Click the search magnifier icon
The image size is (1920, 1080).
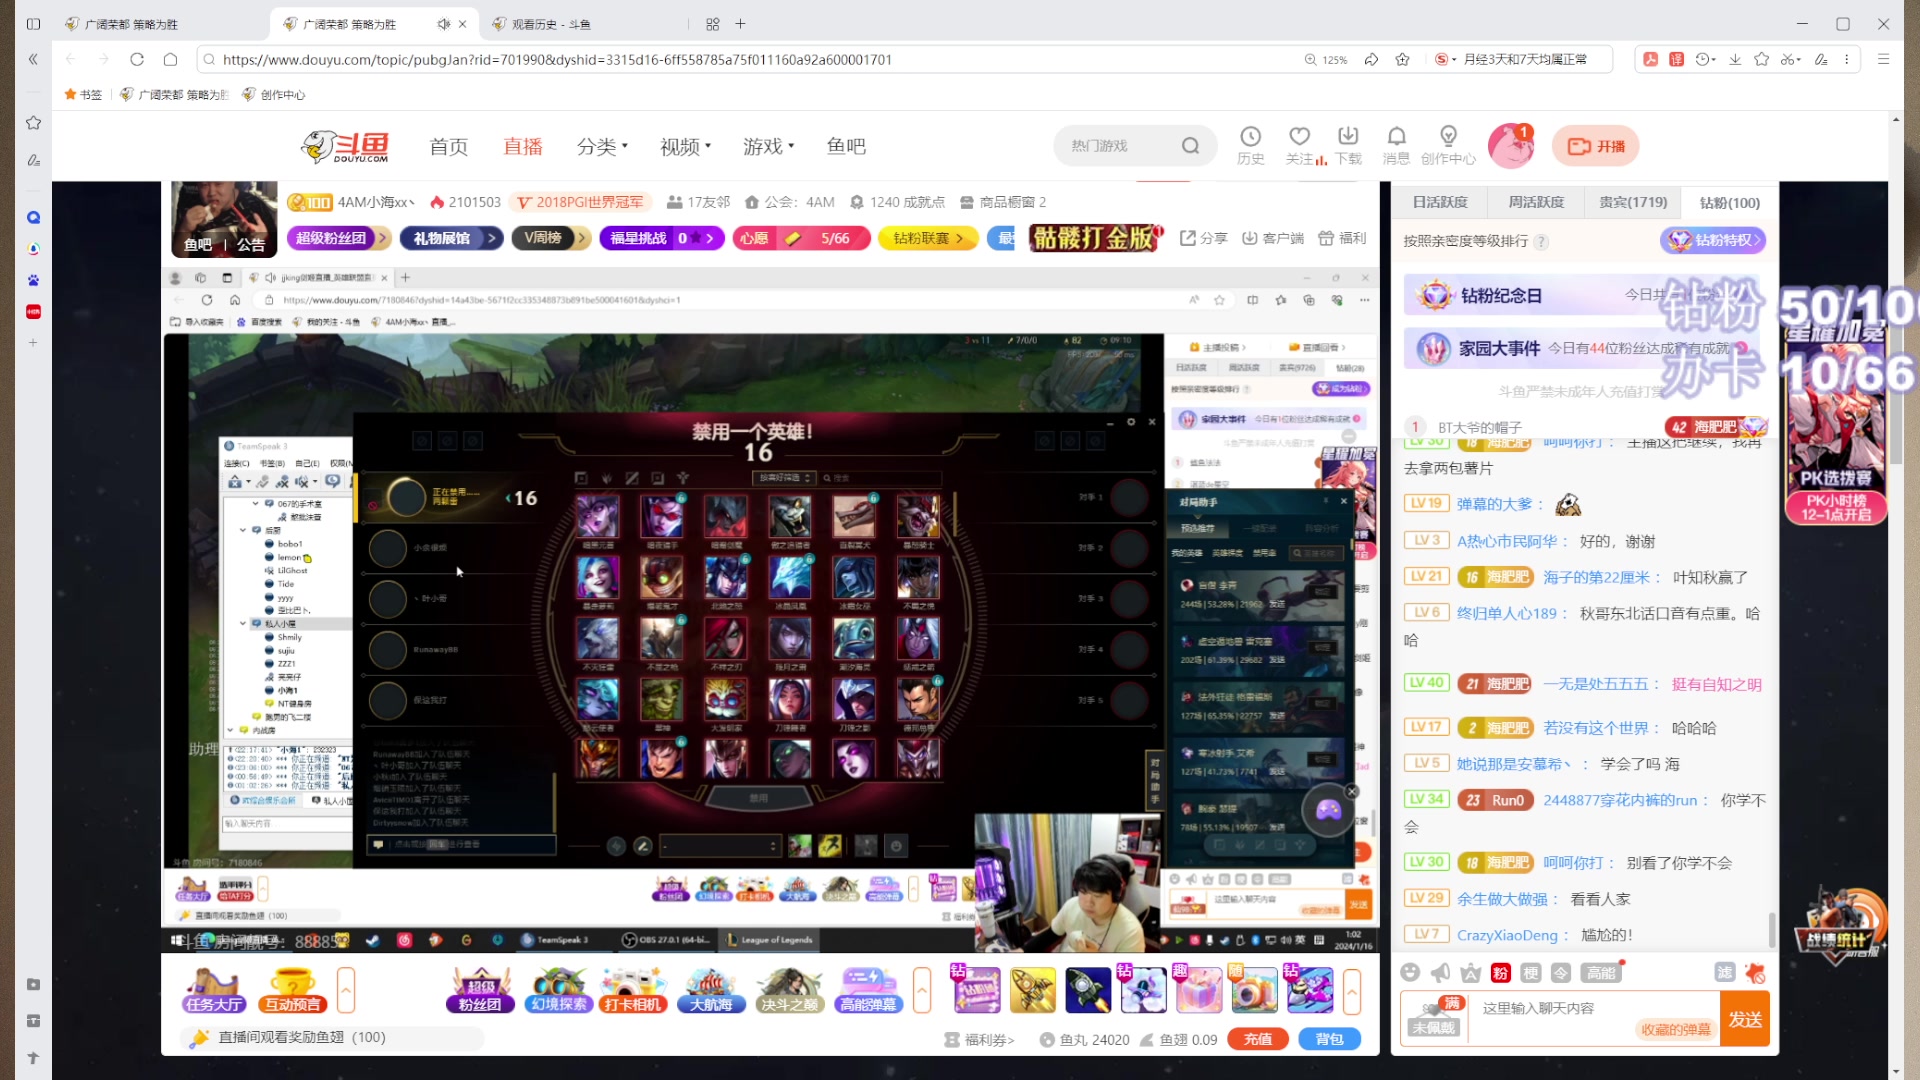click(x=1190, y=146)
